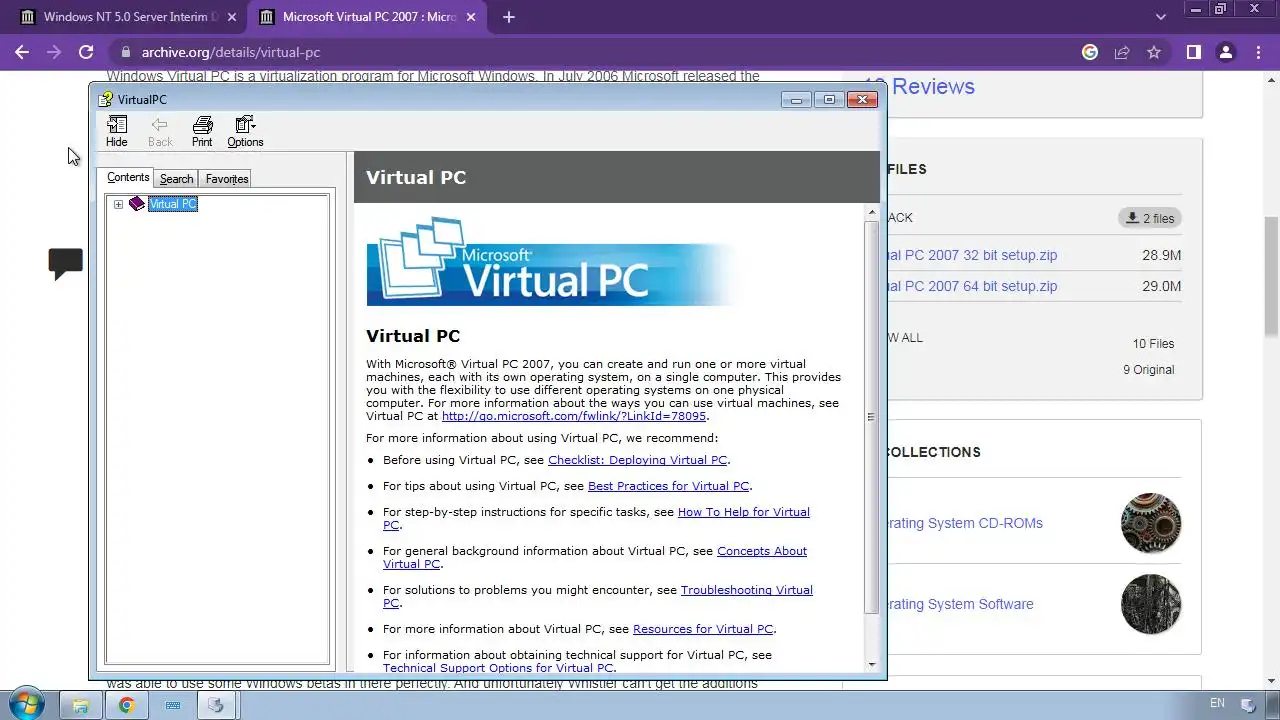Click the Google icon in address bar
Viewport: 1280px width, 720px height.
(x=1090, y=52)
